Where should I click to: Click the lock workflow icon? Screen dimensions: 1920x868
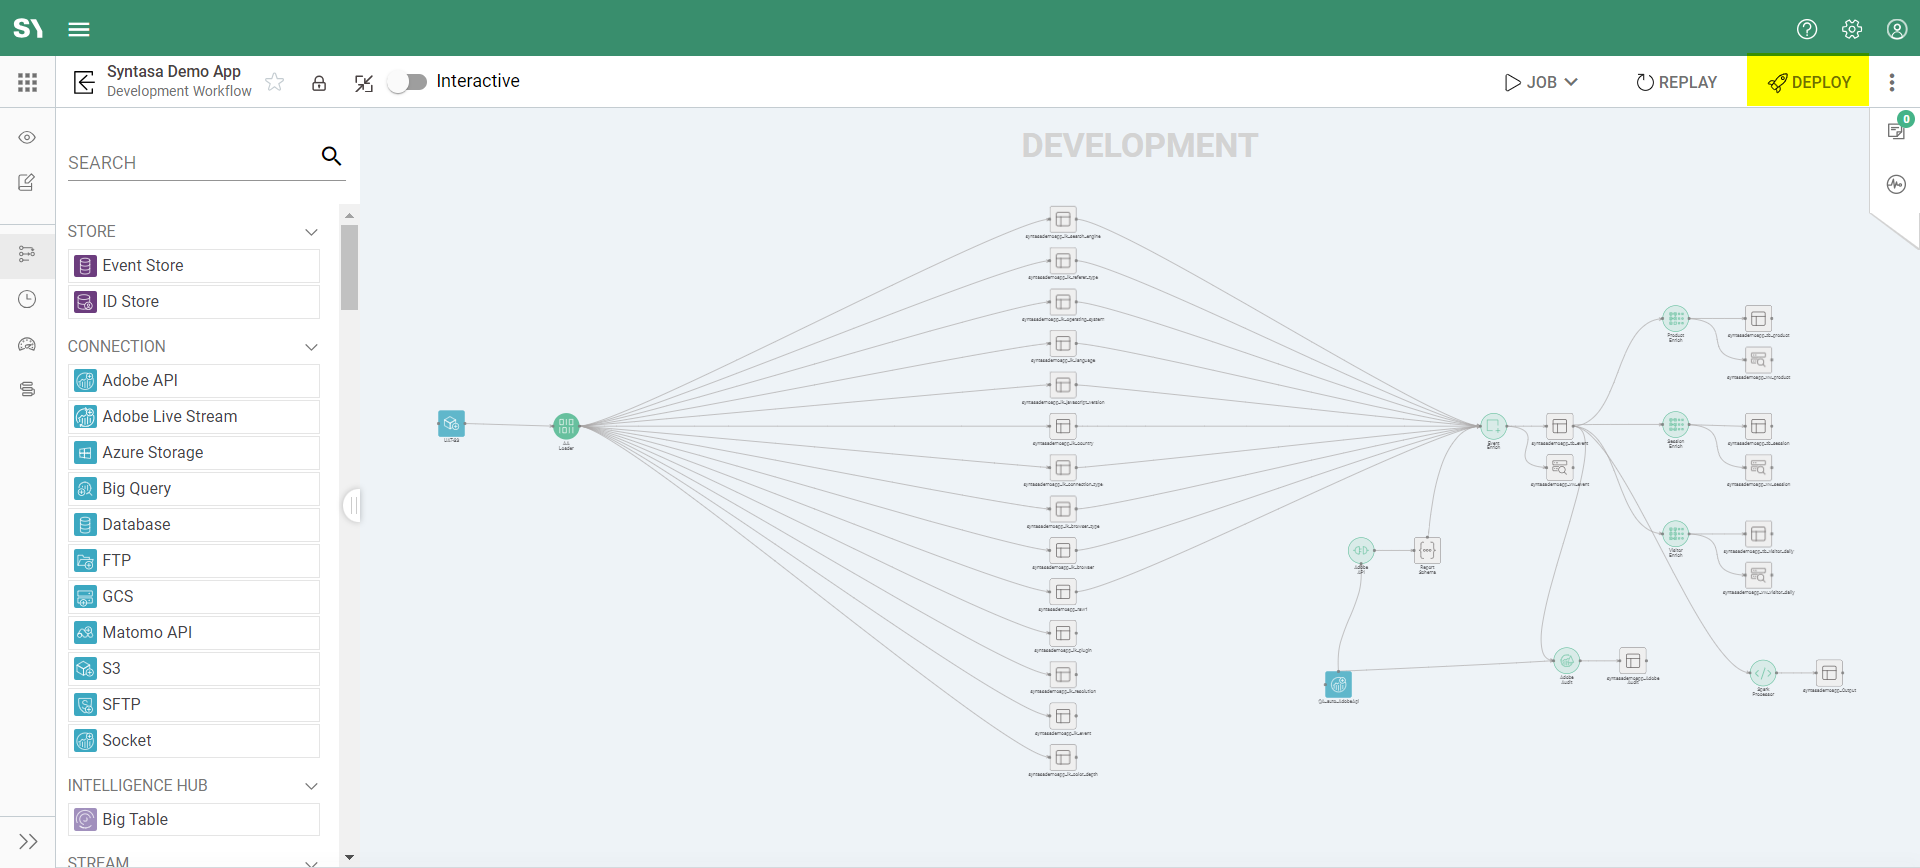(x=319, y=83)
